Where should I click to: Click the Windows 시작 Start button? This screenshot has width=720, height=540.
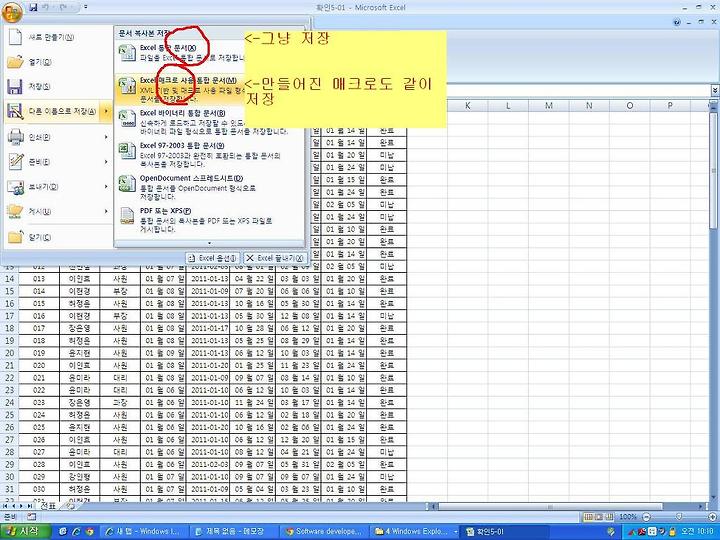[26, 532]
